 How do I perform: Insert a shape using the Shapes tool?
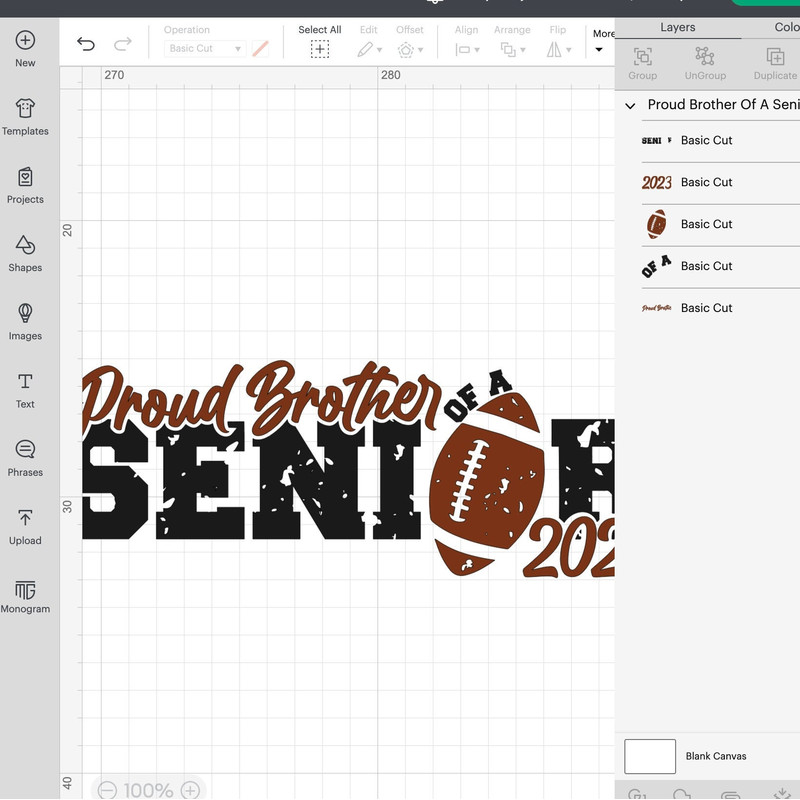24,255
